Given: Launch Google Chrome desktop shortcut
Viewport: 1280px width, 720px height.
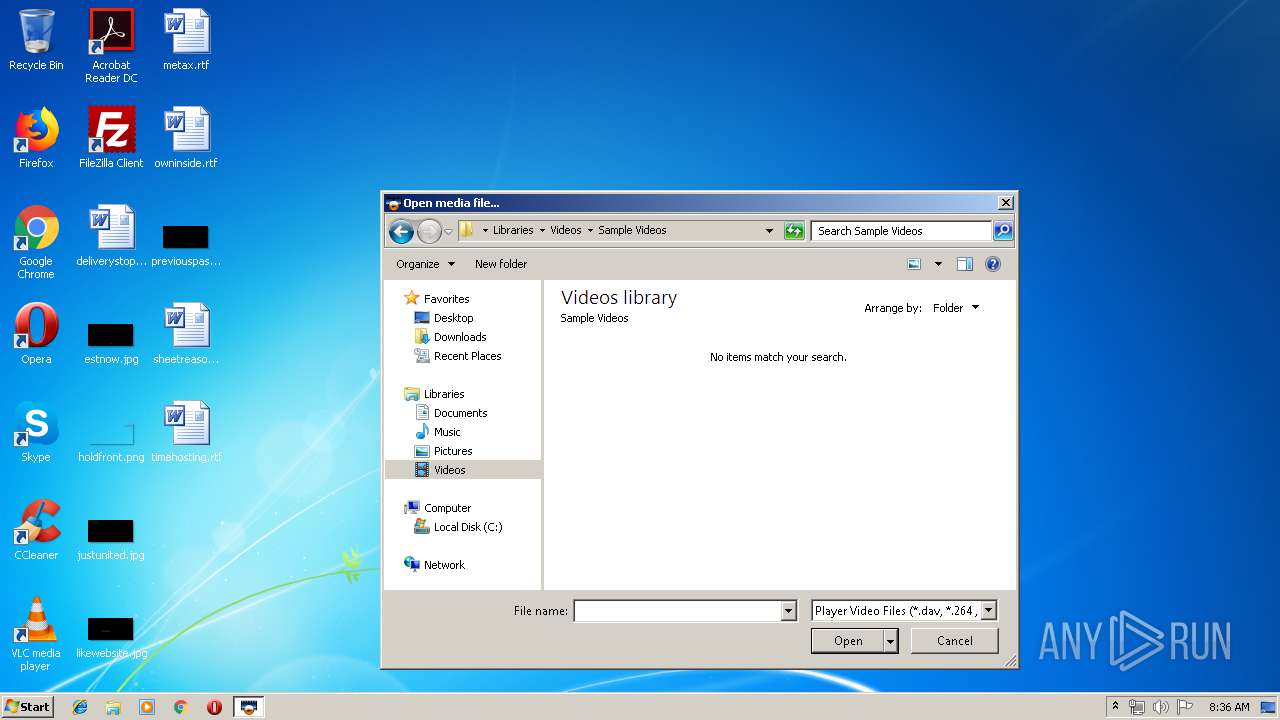Looking at the screenshot, I should (x=36, y=242).
